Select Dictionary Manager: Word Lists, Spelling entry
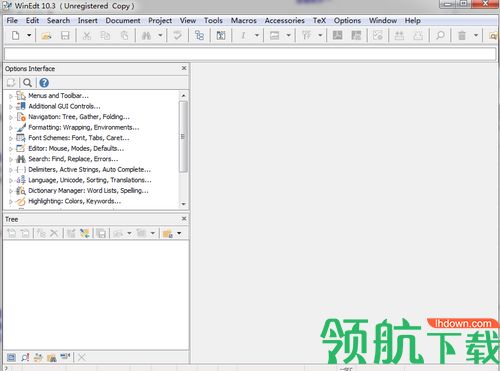This screenshot has height=371, width=500. coord(88,191)
